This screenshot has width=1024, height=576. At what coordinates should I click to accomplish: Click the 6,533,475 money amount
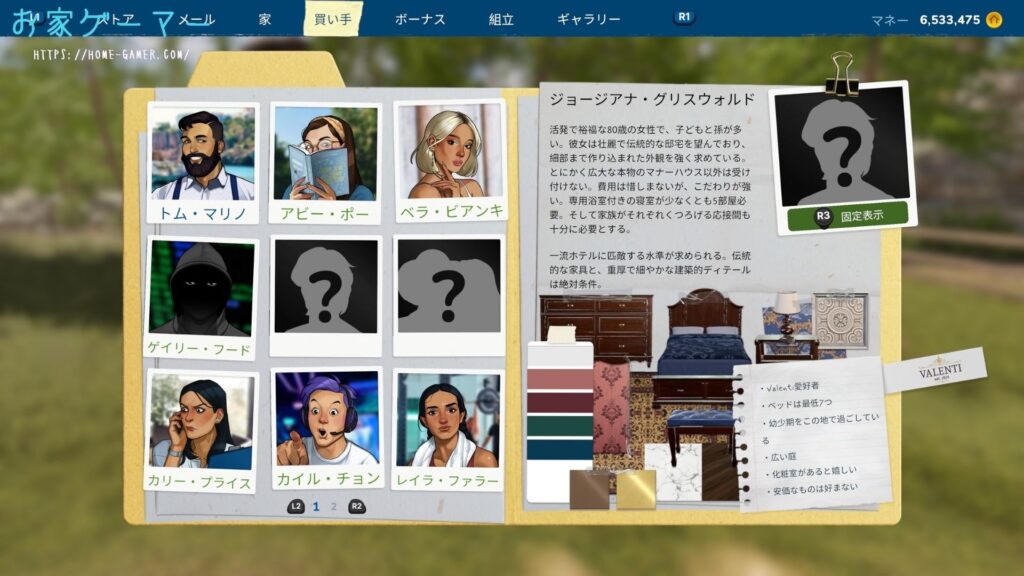(950, 20)
